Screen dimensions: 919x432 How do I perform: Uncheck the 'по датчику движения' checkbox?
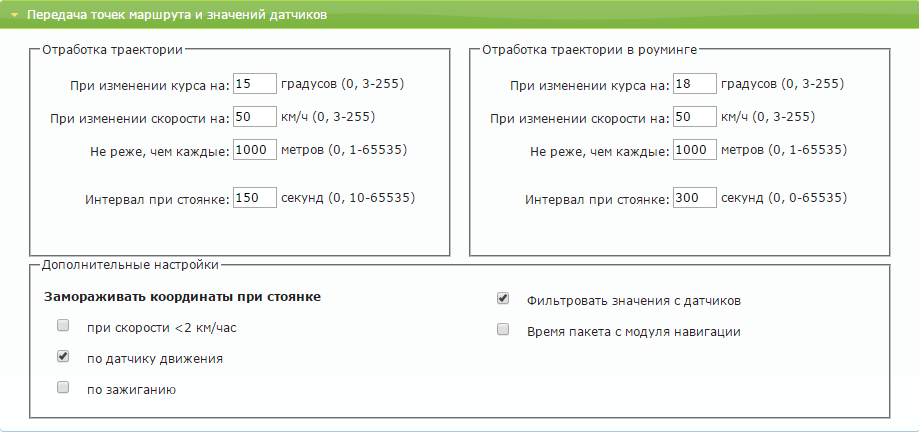coord(63,356)
